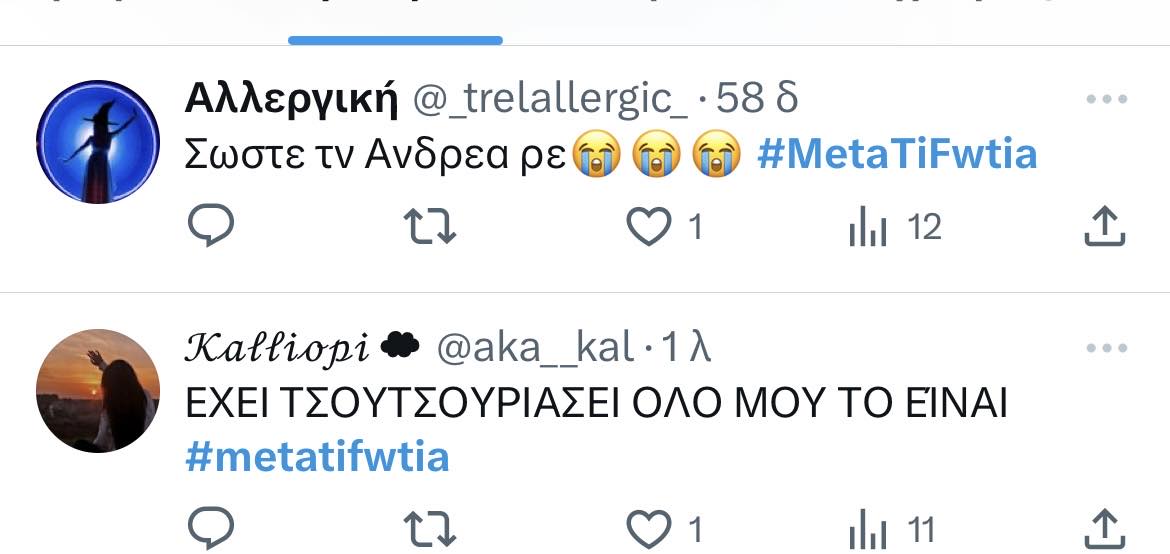Open more options on Kalliopi's tweet
This screenshot has width=1170, height=554.
click(x=1107, y=349)
